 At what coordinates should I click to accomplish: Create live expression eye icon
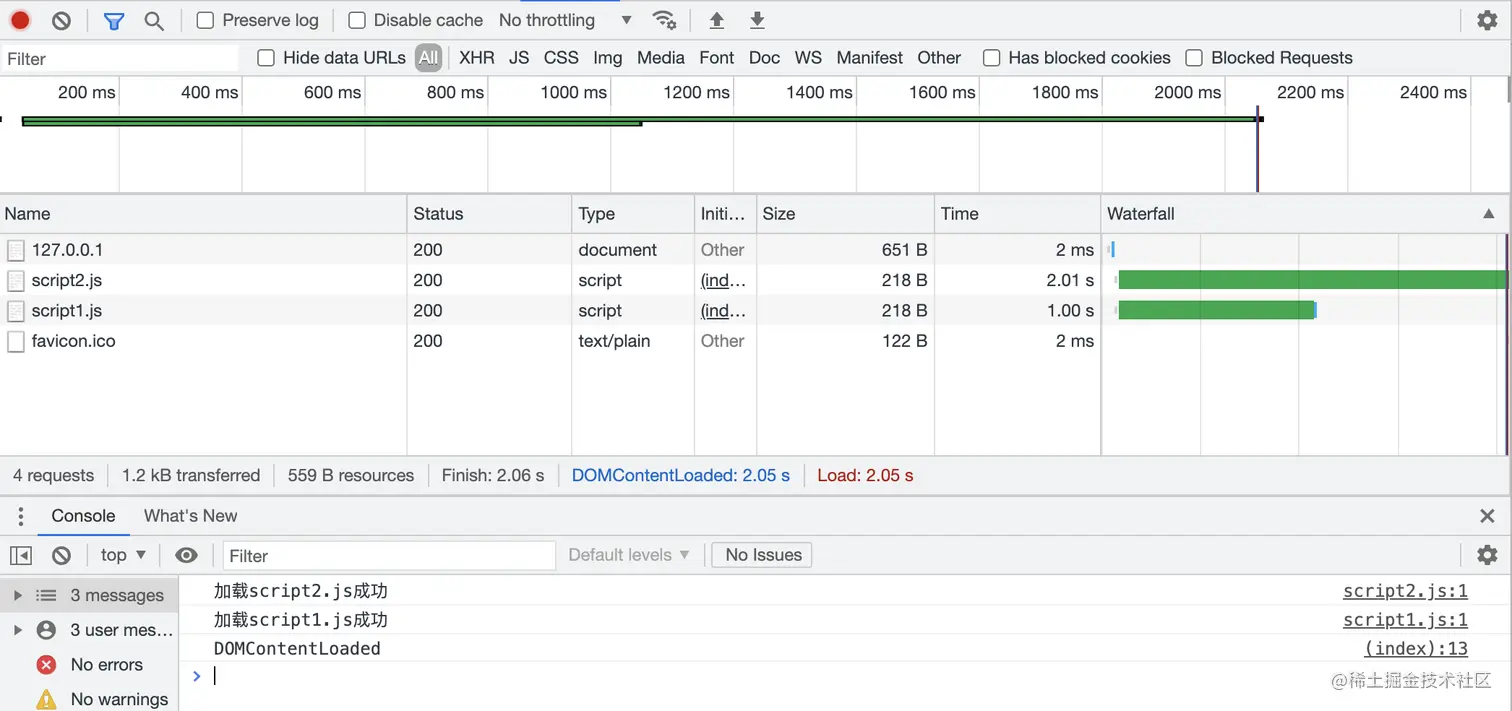(x=186, y=555)
